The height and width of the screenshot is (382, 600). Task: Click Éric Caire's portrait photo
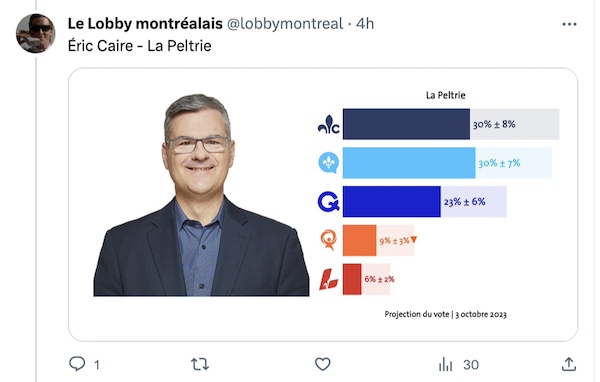point(201,195)
